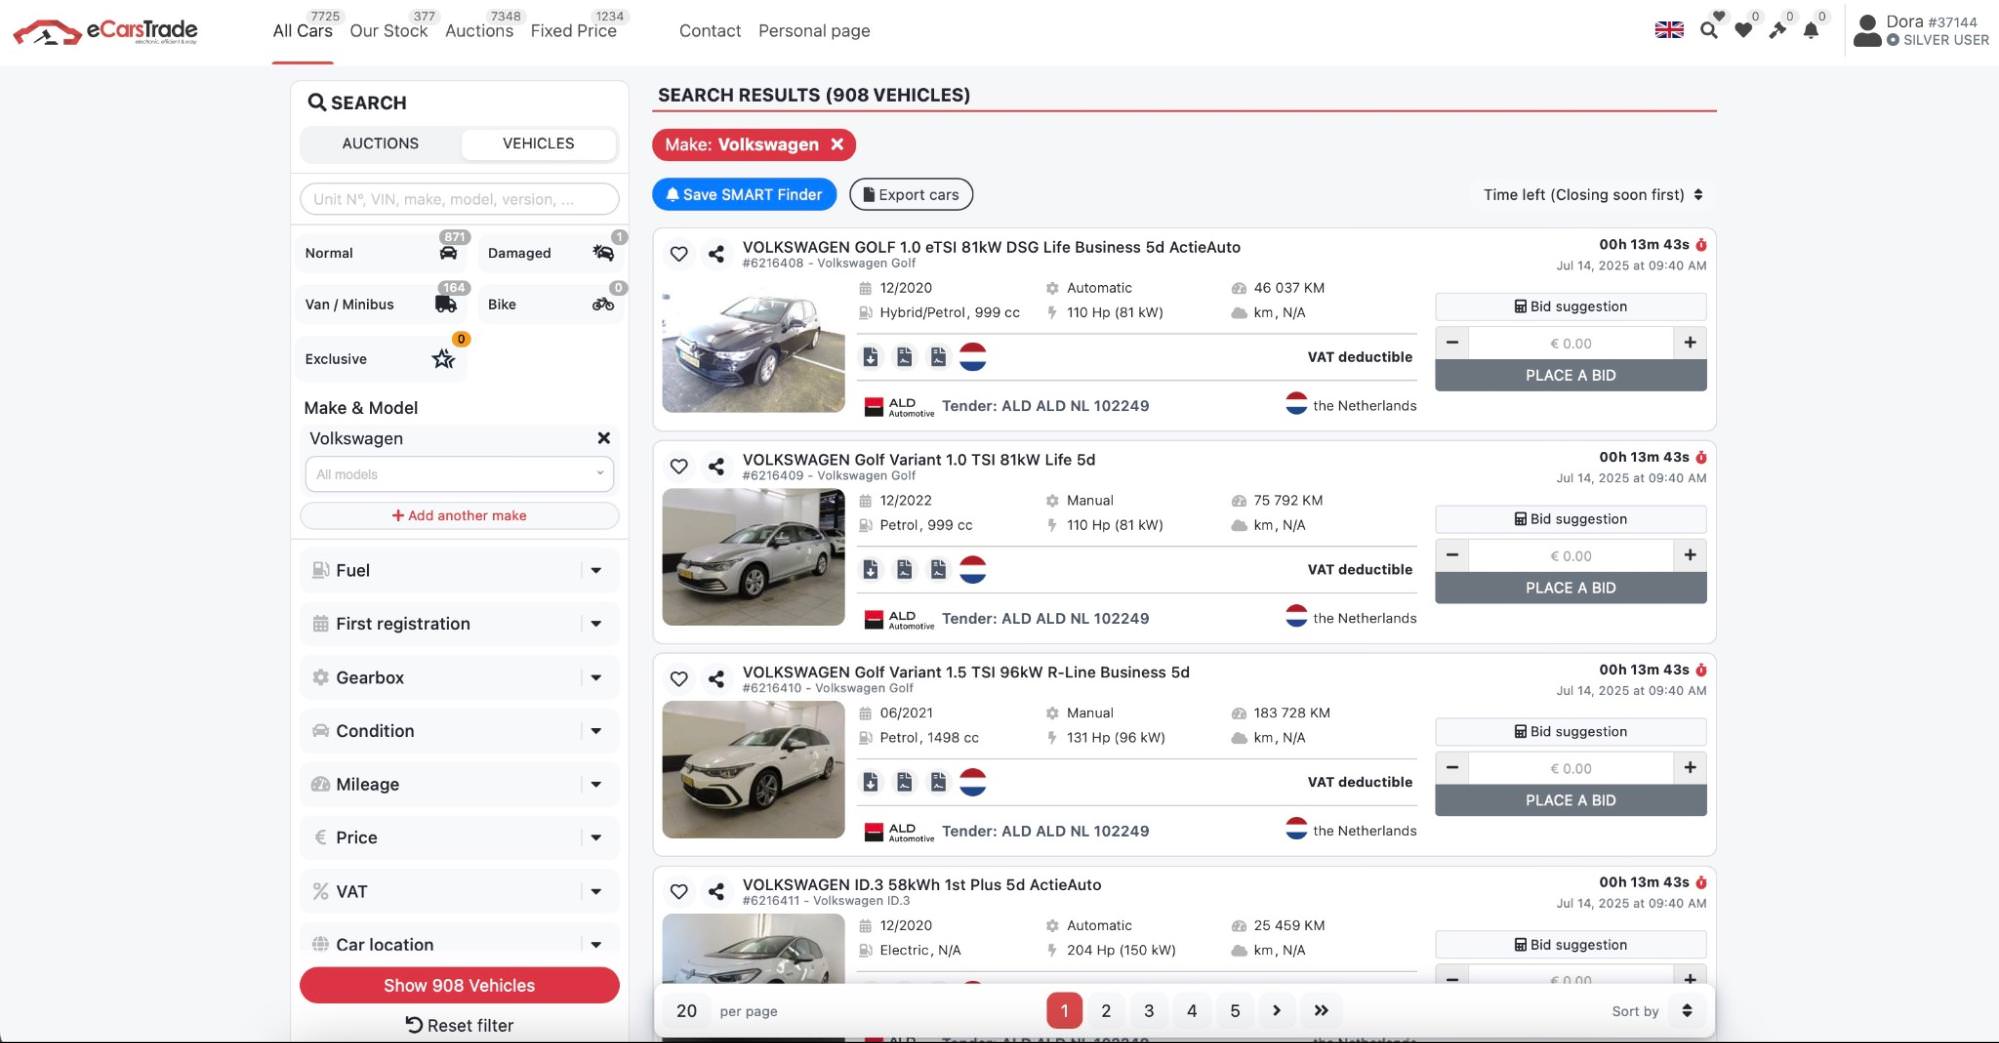This screenshot has height=1043, width=1999.
Task: Share the Golf Variant 1.5 TSI listing
Action: click(x=716, y=679)
